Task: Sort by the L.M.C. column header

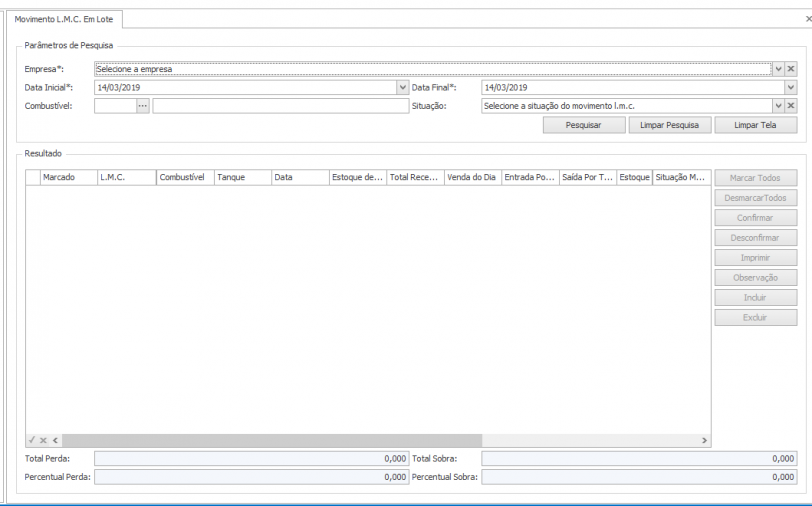Action: (127, 177)
